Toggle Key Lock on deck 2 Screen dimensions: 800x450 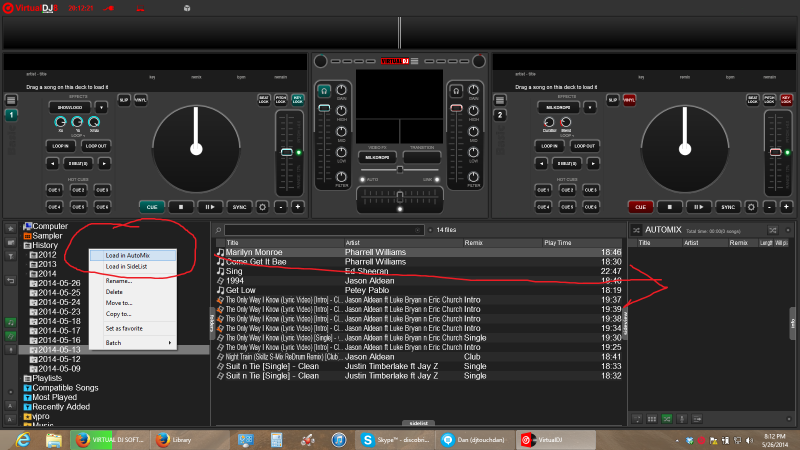pos(786,100)
